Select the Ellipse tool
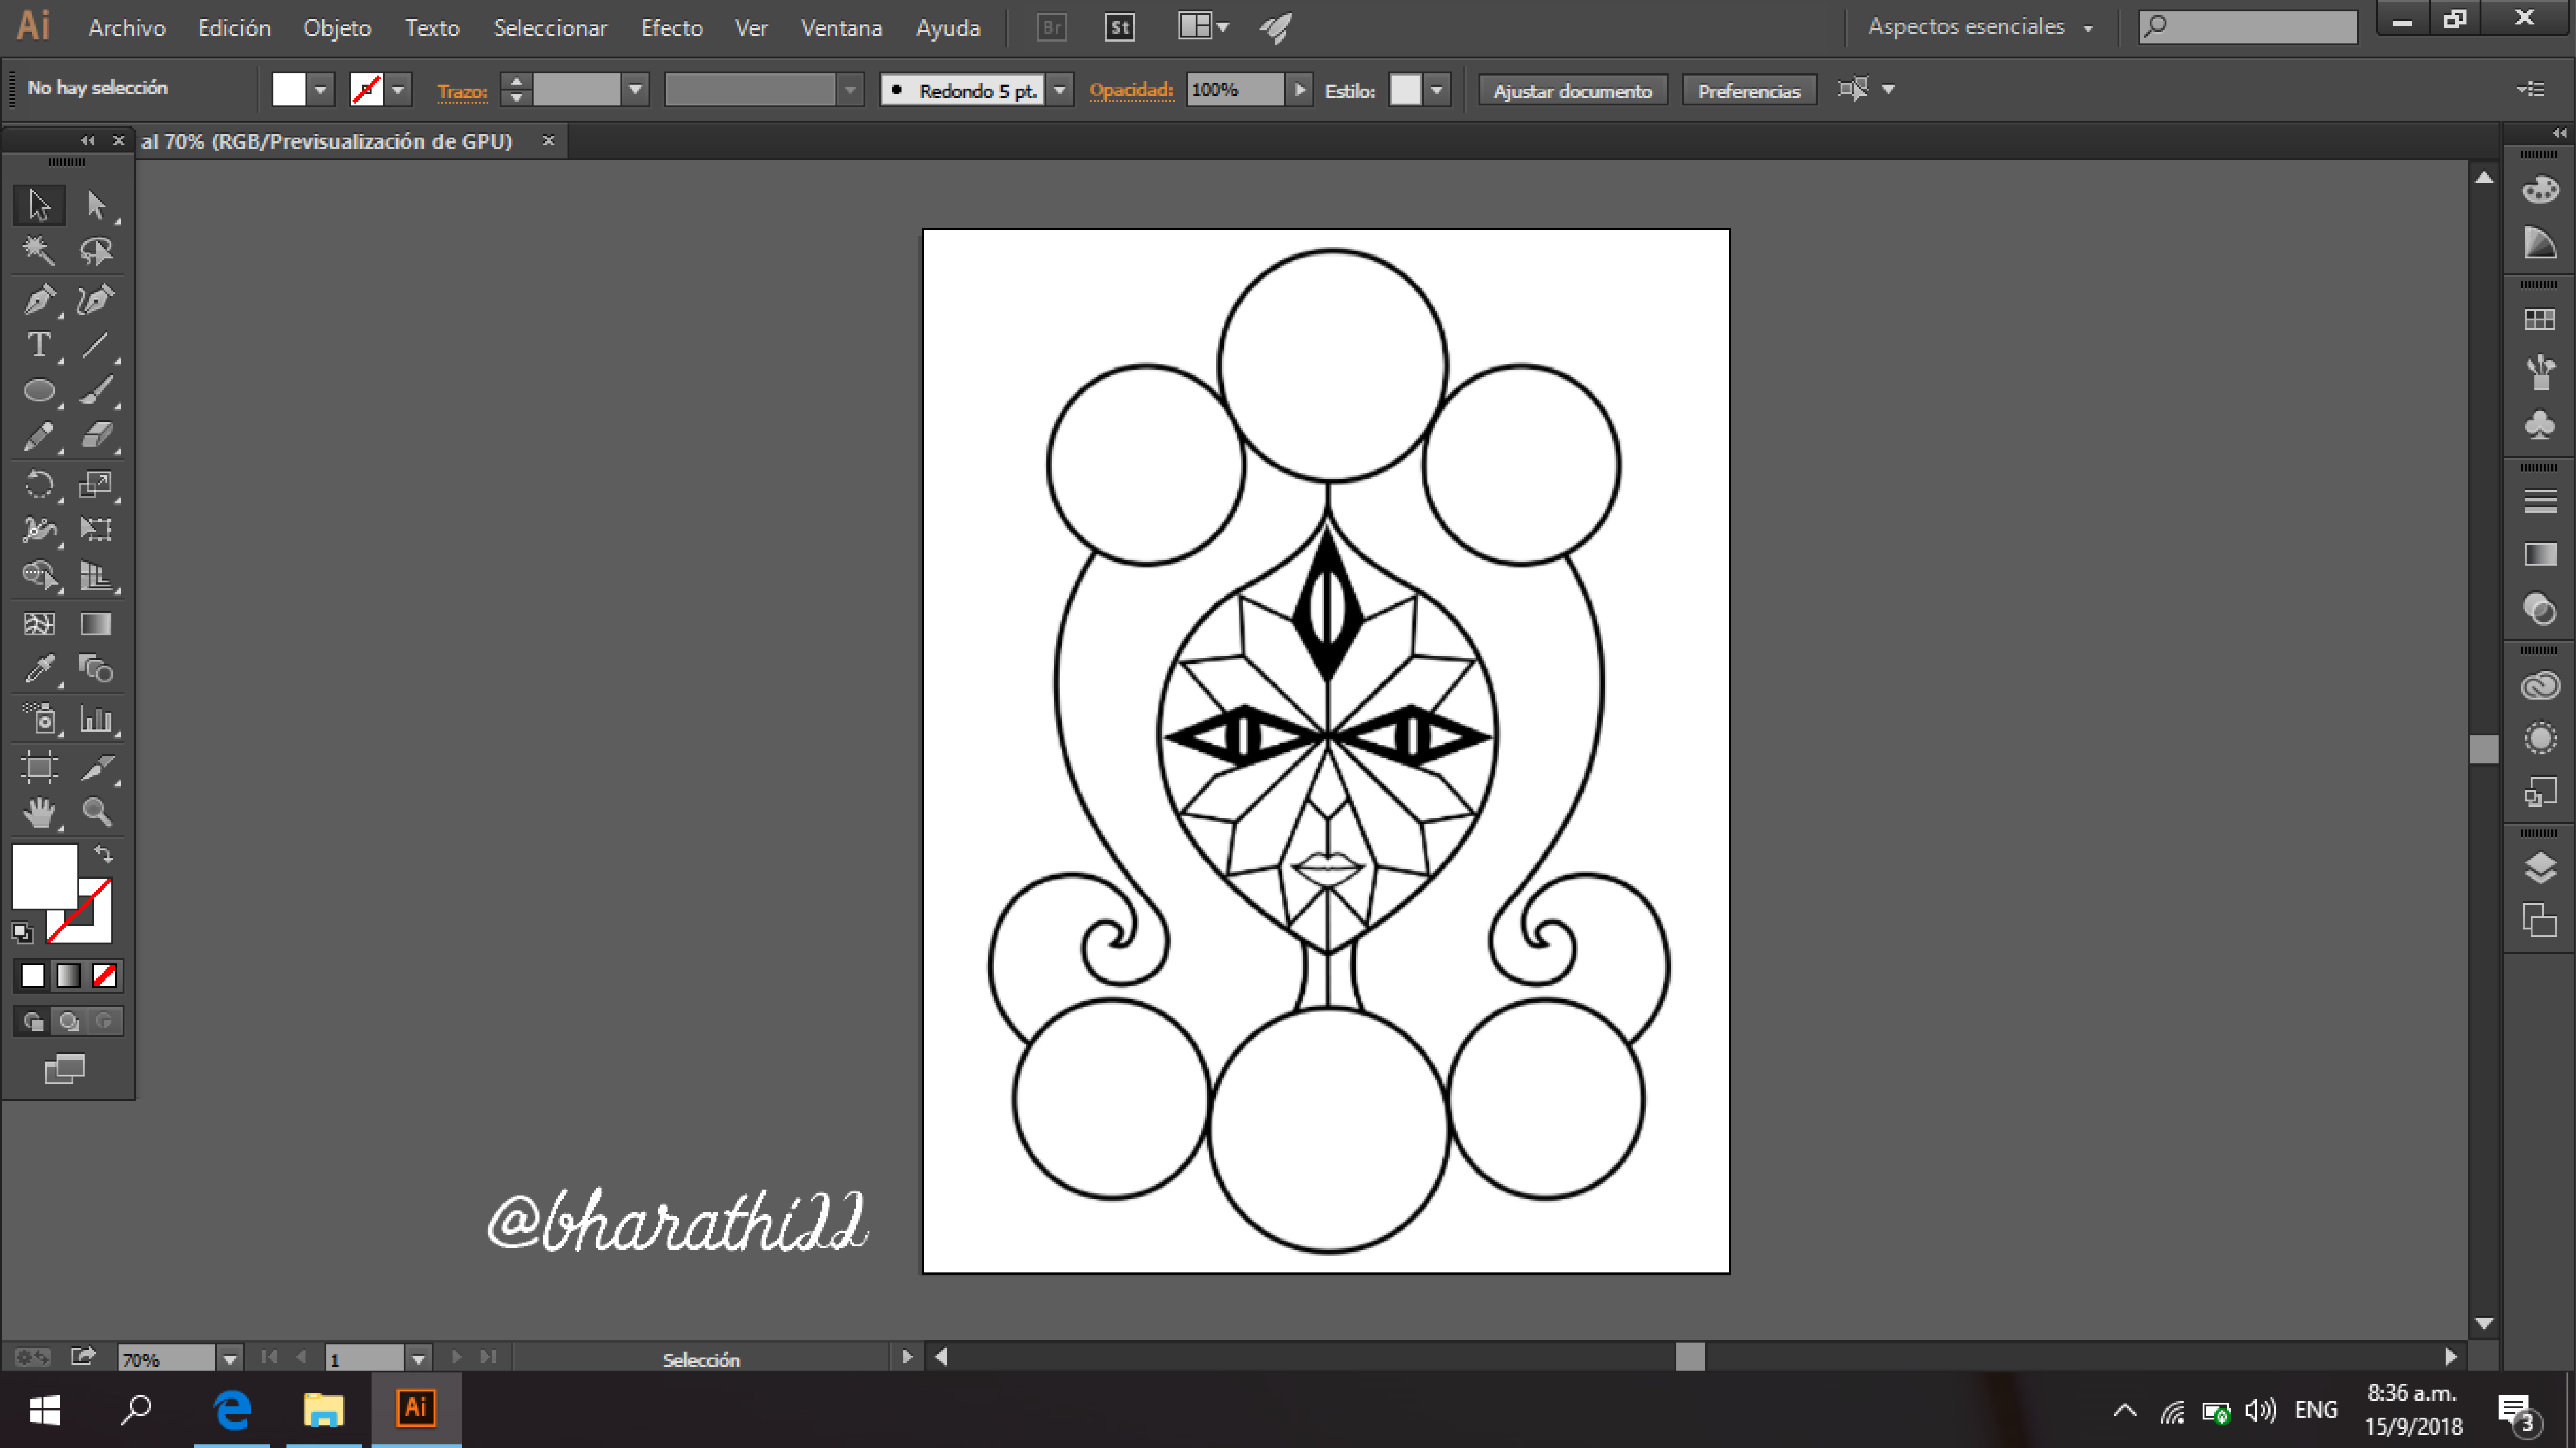2576x1448 pixels. click(x=39, y=390)
